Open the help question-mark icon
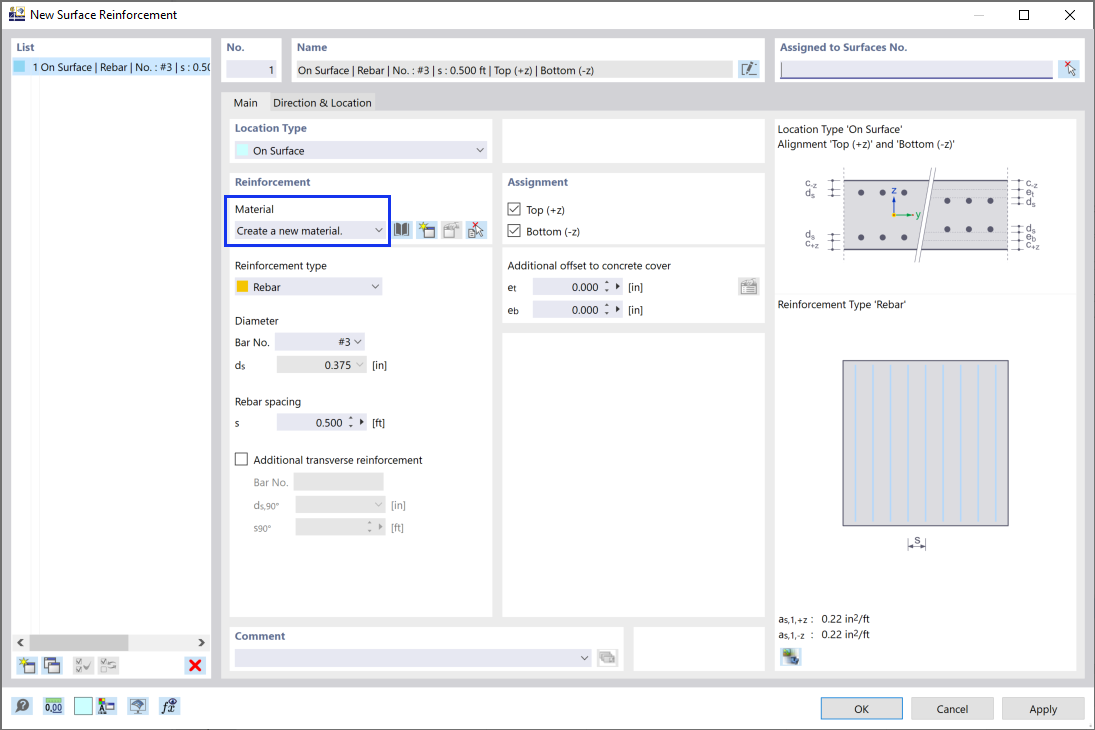The height and width of the screenshot is (730, 1095). coord(22,706)
